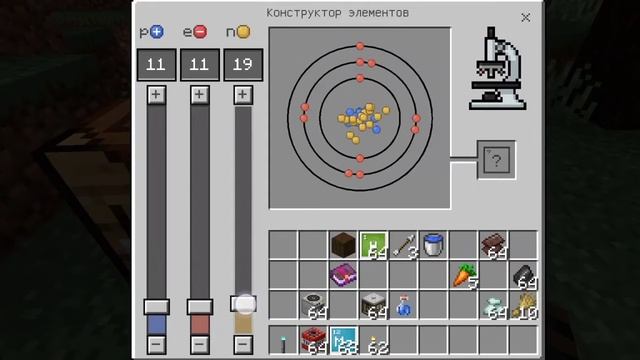The image size is (640, 360).
Task: Select the arrows stack of 3
Action: click(x=404, y=245)
